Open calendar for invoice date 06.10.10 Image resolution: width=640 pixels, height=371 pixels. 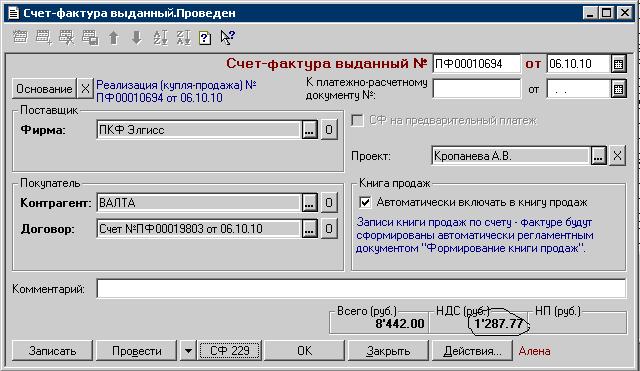point(618,64)
